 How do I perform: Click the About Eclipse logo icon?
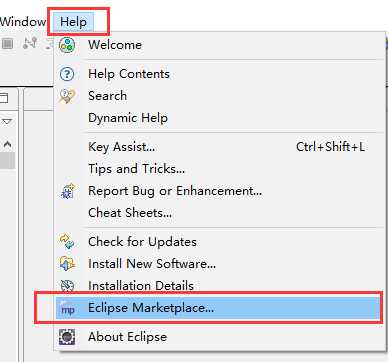pyautogui.click(x=67, y=337)
